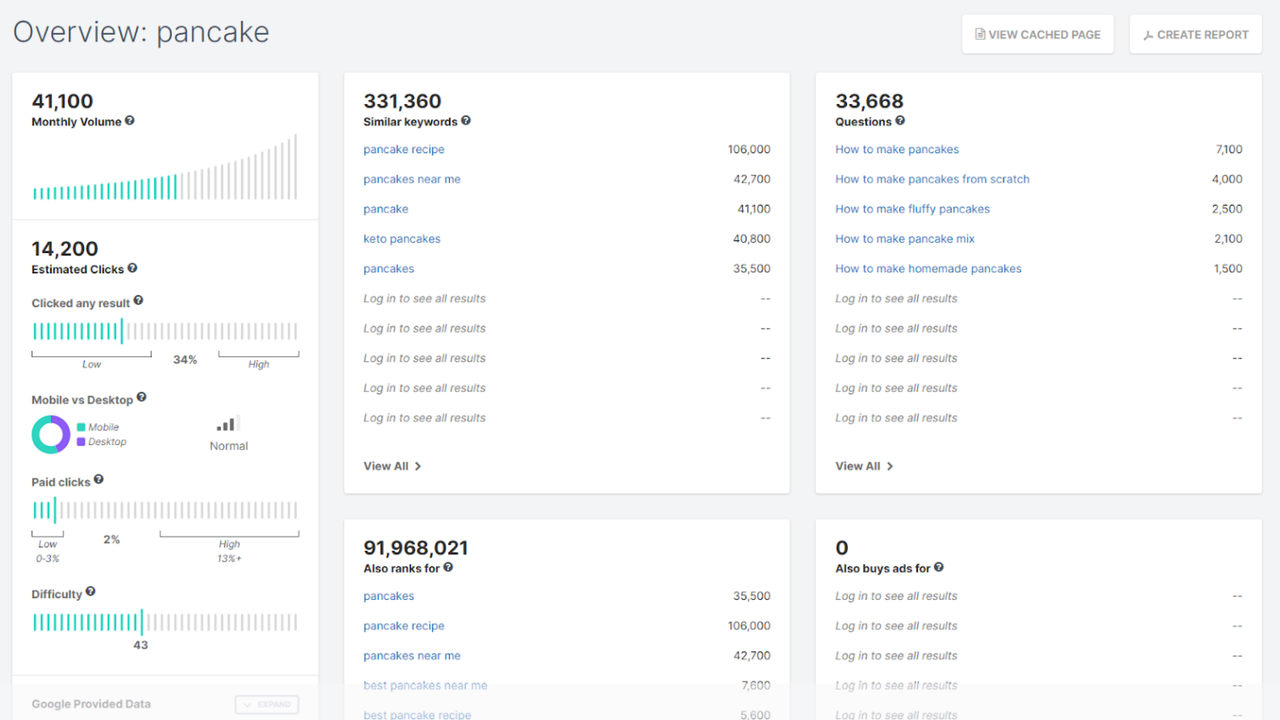Click the 14,200 Estimated Clicks figure
The width and height of the screenshot is (1280, 720).
(65, 249)
